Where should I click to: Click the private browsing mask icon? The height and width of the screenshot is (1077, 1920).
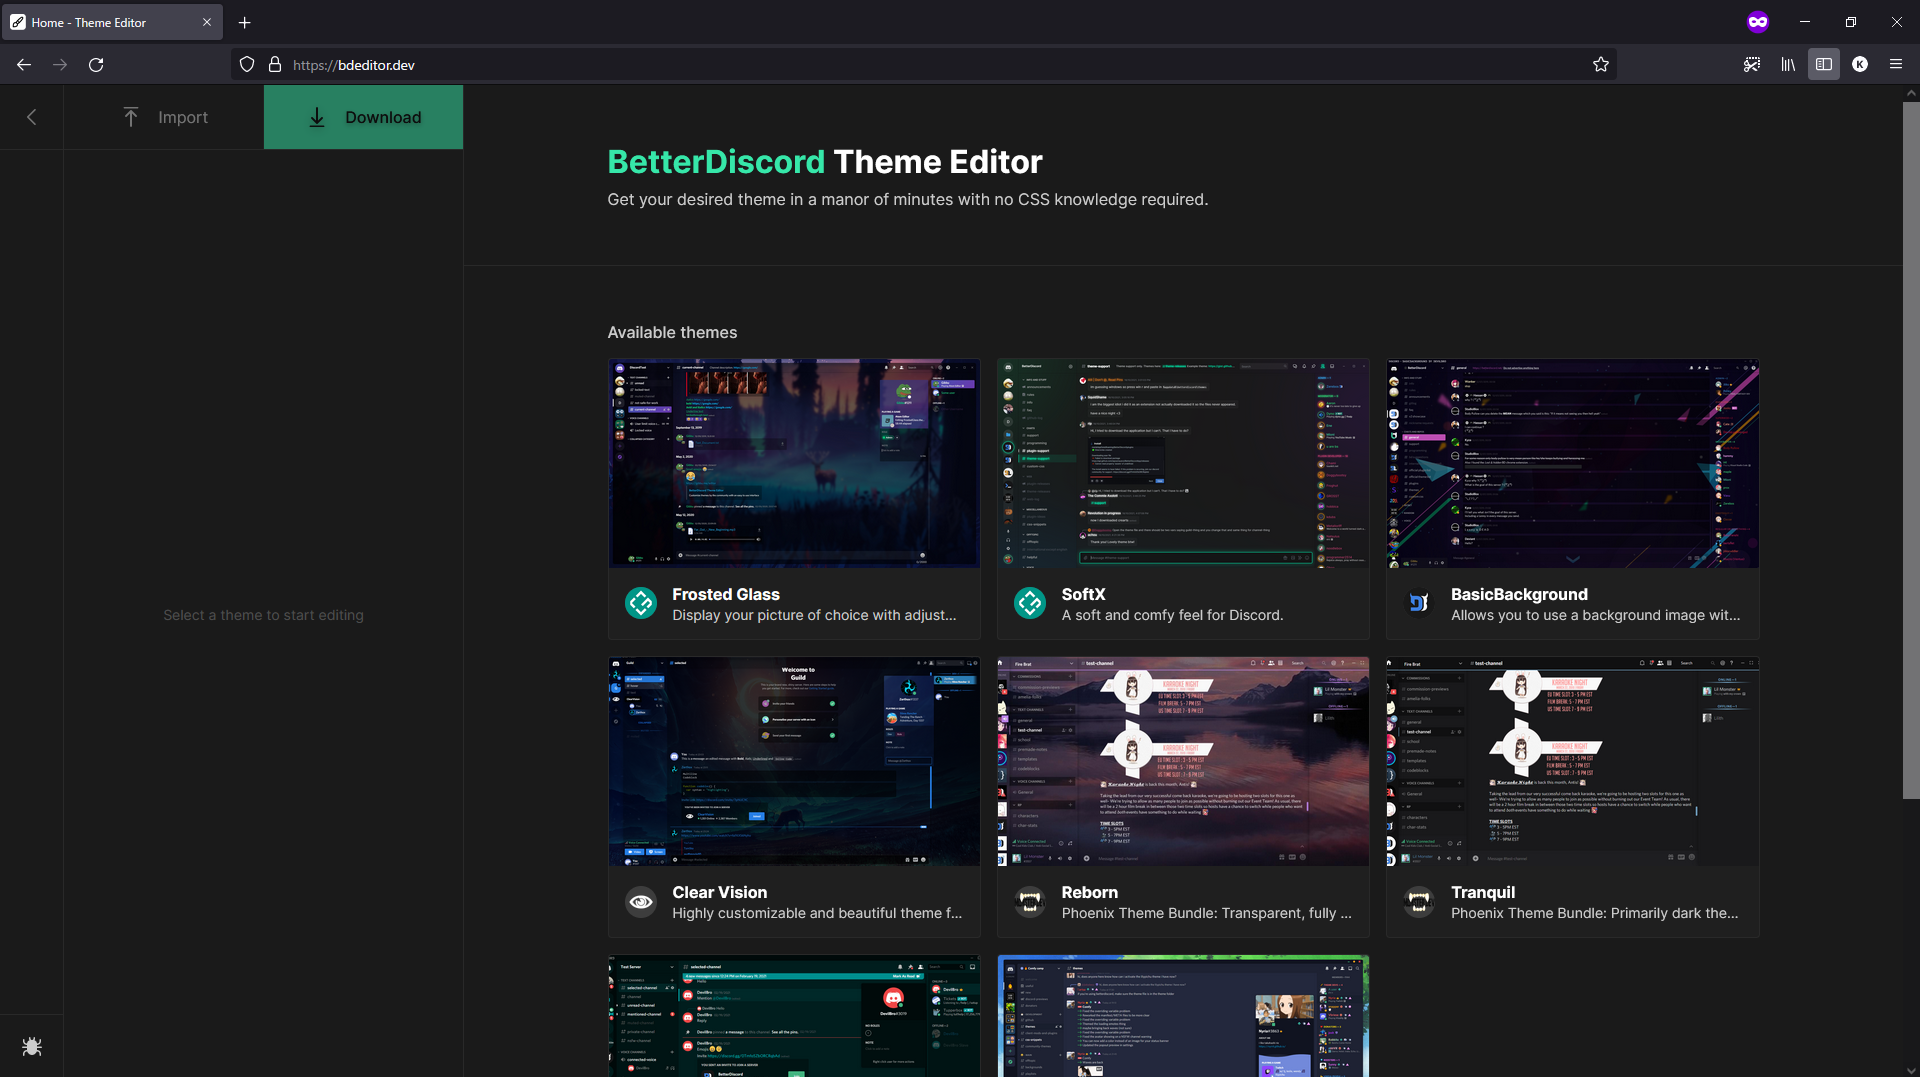coord(1758,22)
